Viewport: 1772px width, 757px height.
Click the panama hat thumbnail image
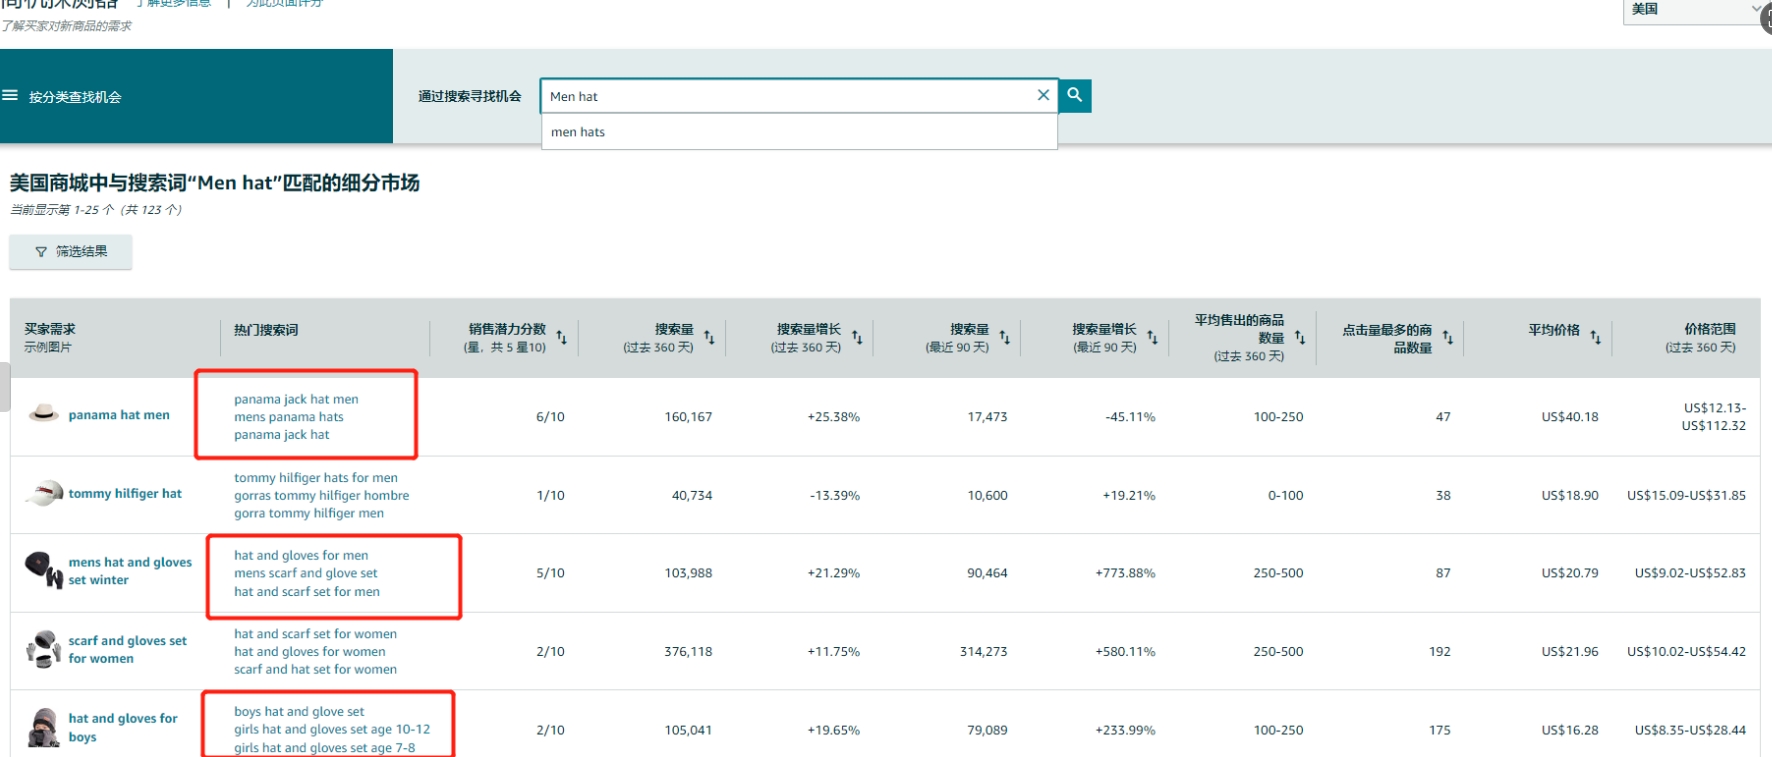point(43,413)
